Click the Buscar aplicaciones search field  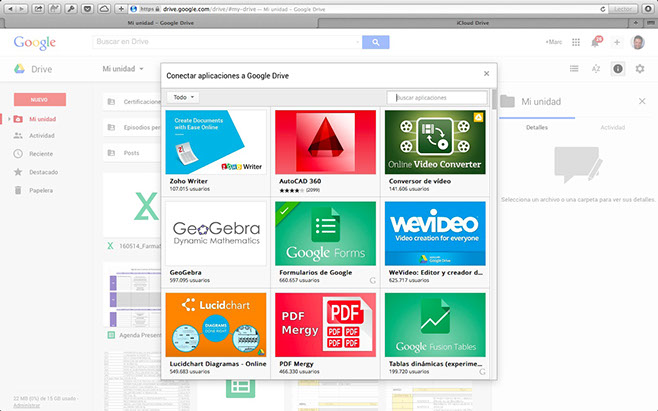point(437,97)
